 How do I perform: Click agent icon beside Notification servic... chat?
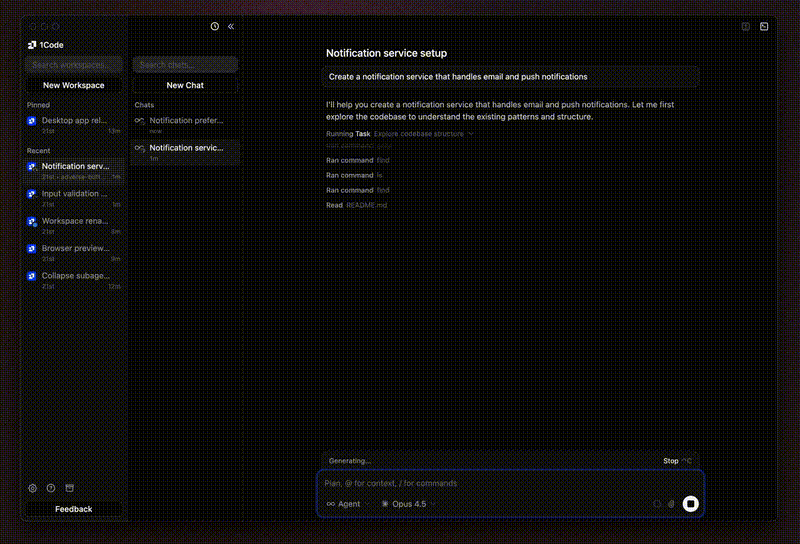(139, 148)
